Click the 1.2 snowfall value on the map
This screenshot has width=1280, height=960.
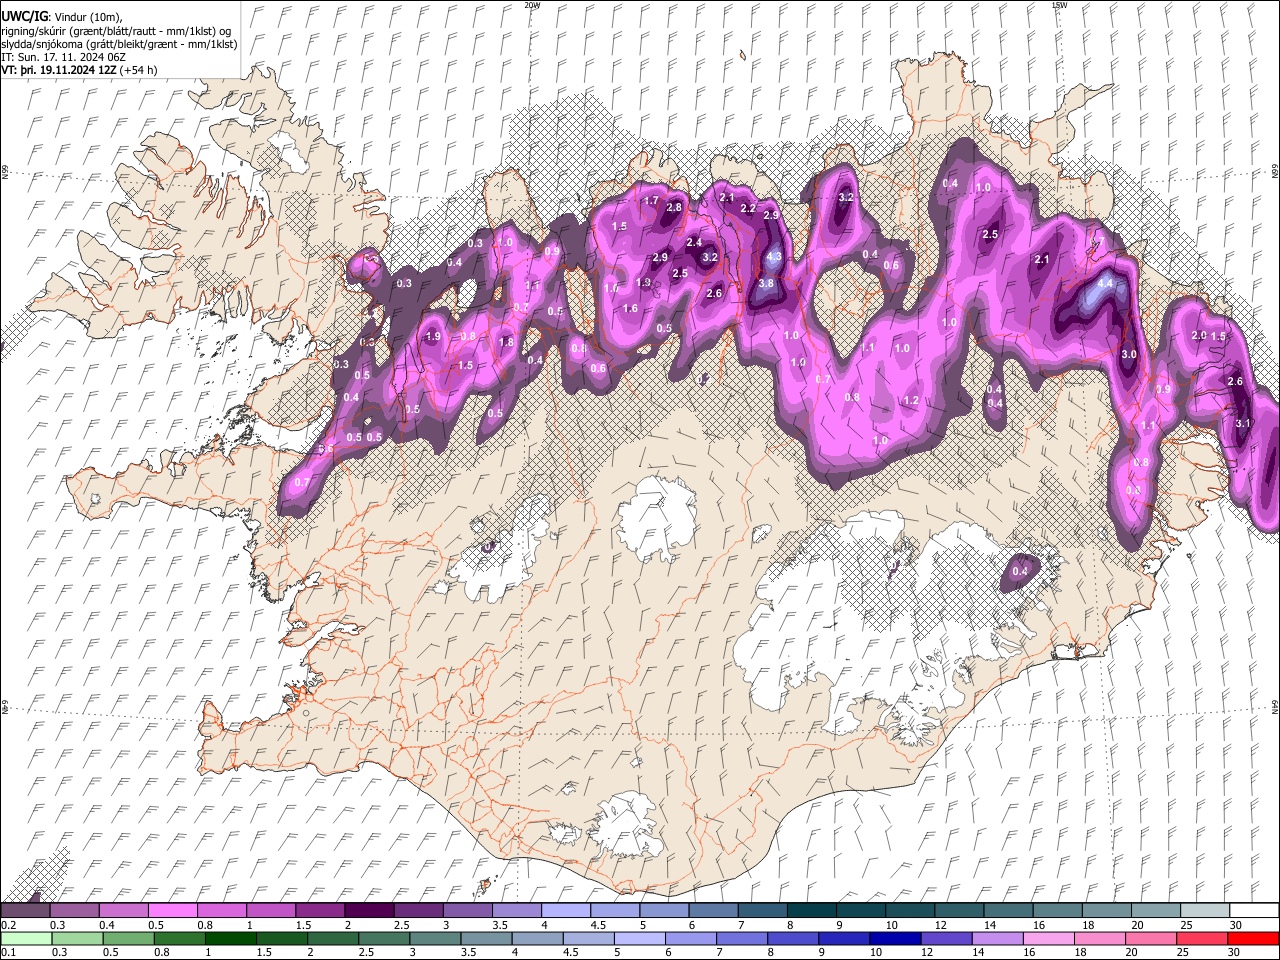910,400
